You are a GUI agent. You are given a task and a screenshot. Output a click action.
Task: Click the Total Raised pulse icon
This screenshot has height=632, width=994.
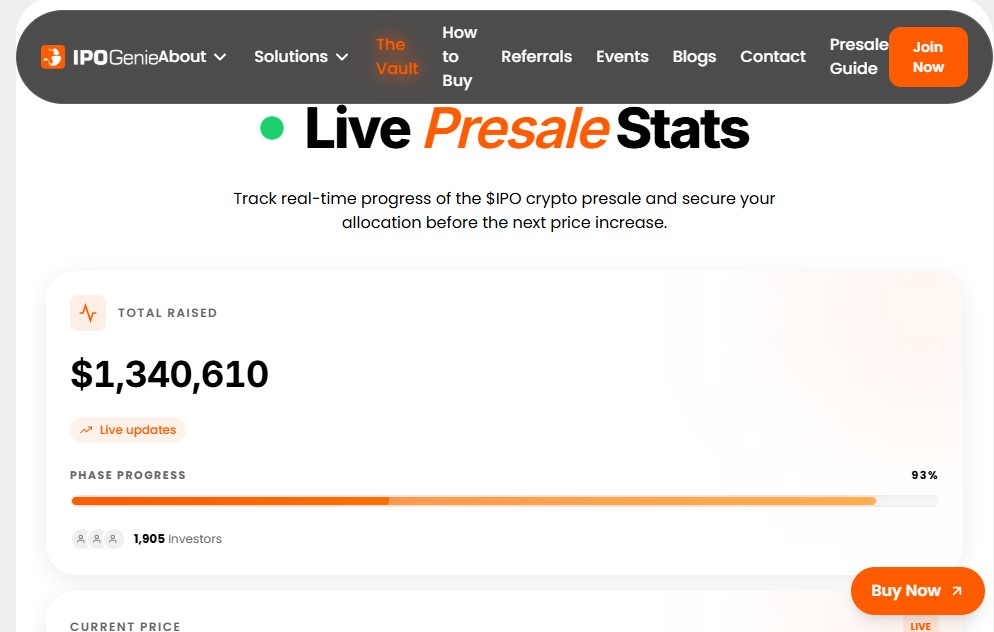pyautogui.click(x=88, y=313)
